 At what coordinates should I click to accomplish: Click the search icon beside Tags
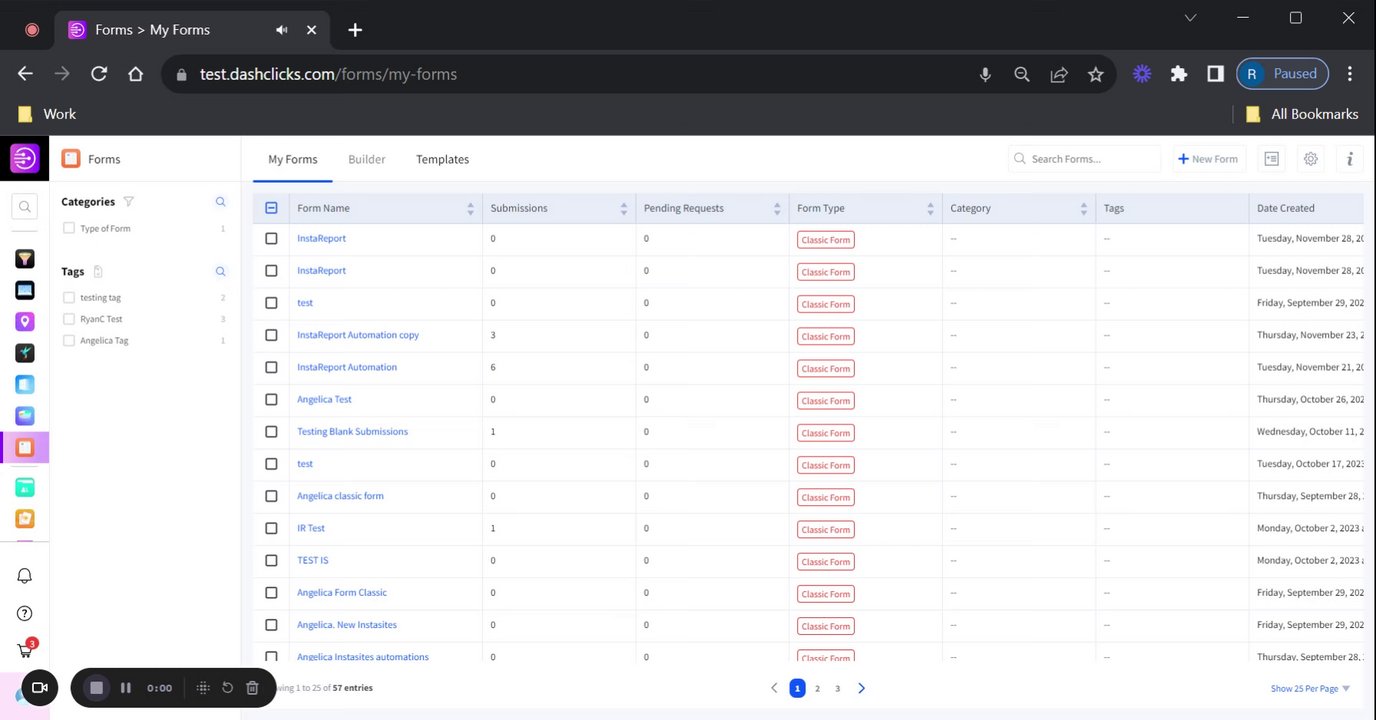pos(221,272)
